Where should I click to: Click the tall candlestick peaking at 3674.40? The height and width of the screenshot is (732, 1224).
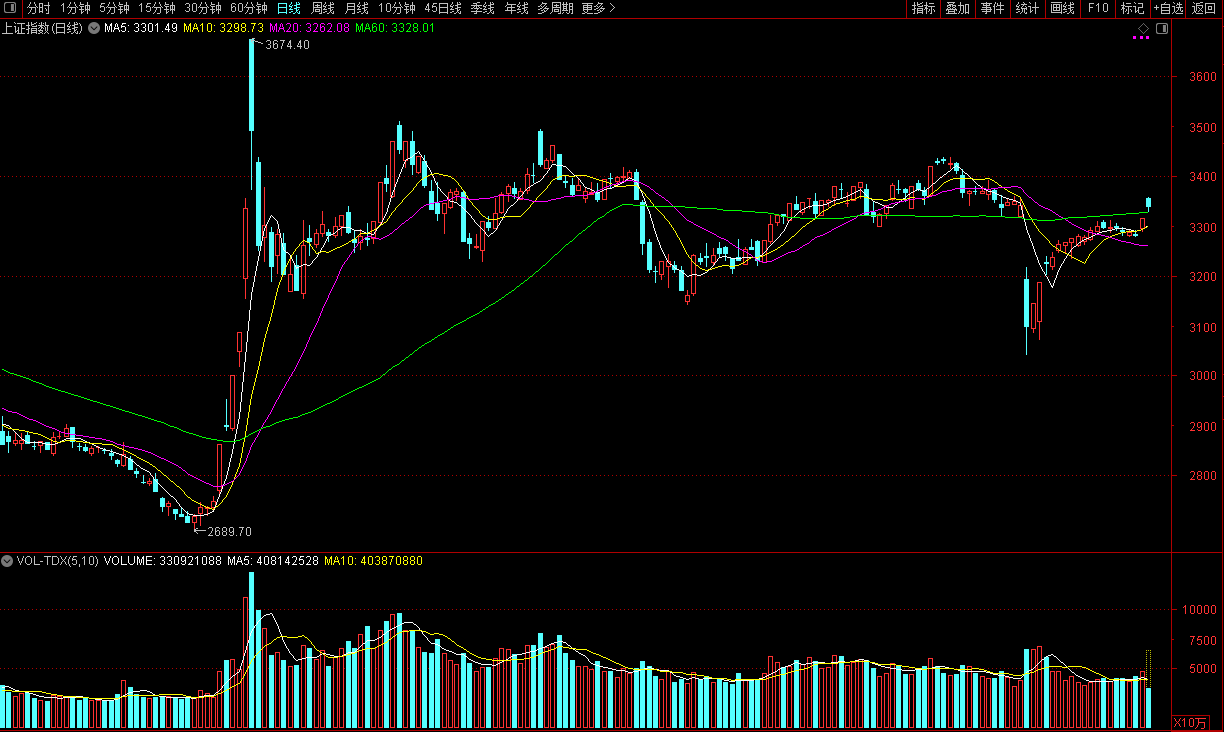(251, 85)
